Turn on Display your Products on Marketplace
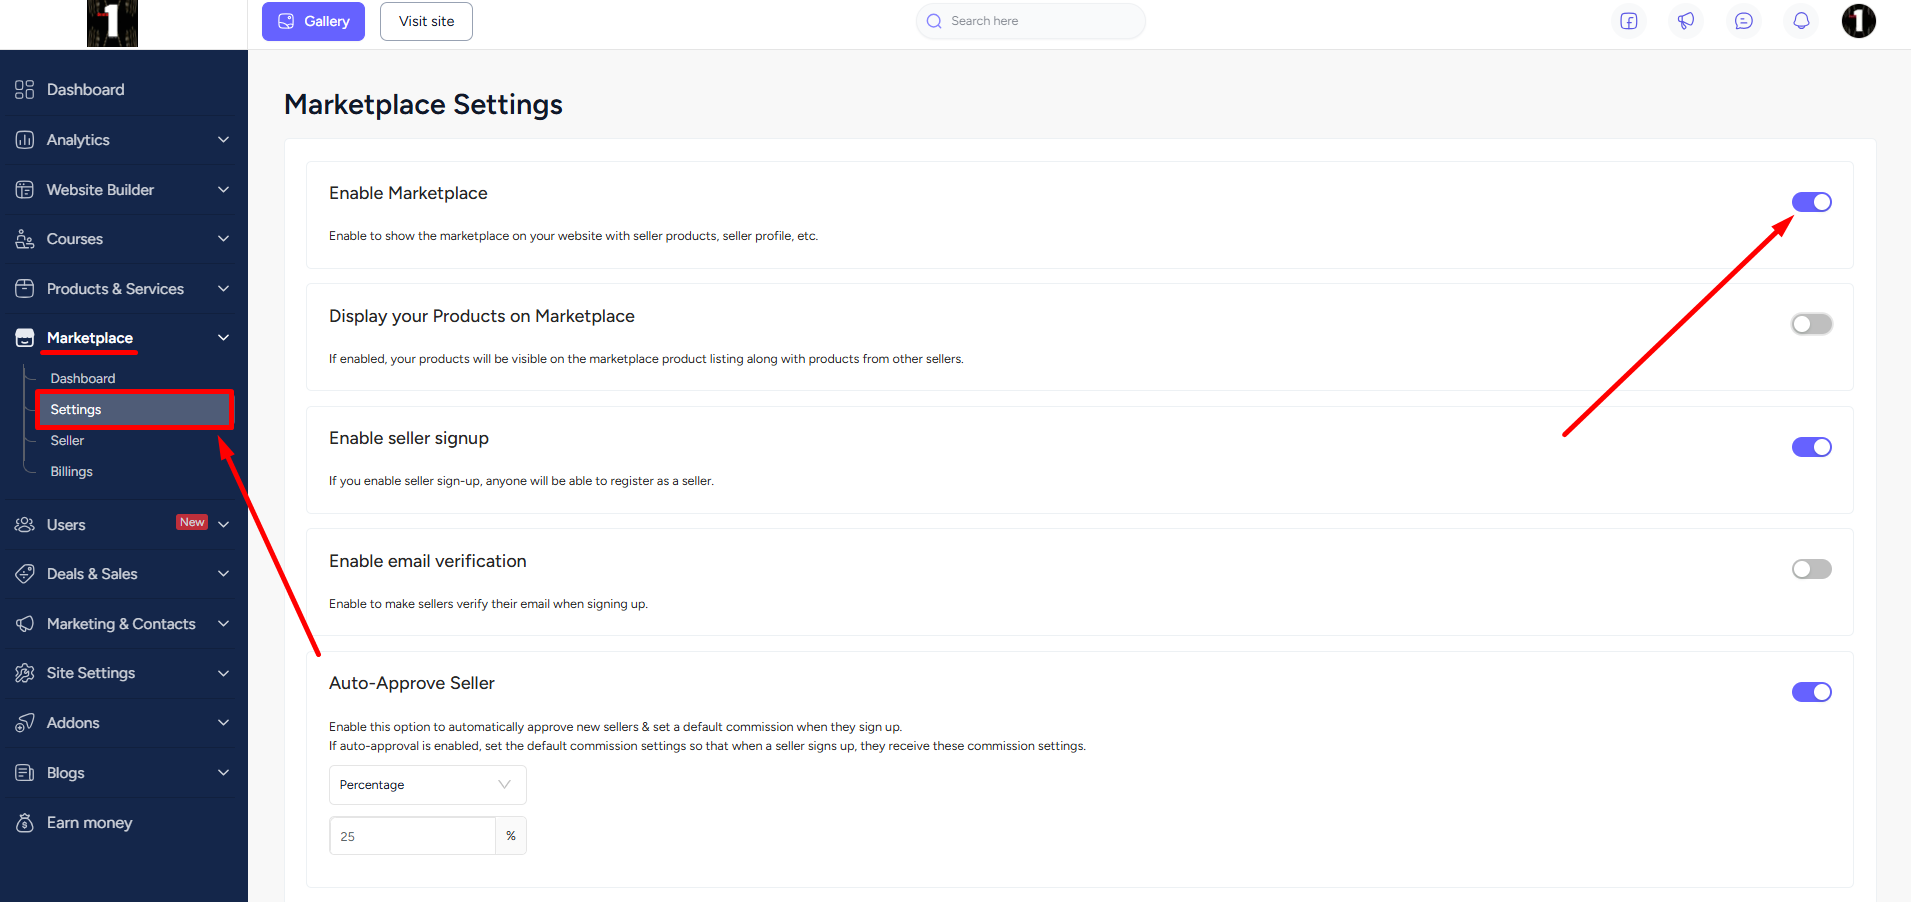Viewport: 1911px width, 902px height. coord(1812,324)
